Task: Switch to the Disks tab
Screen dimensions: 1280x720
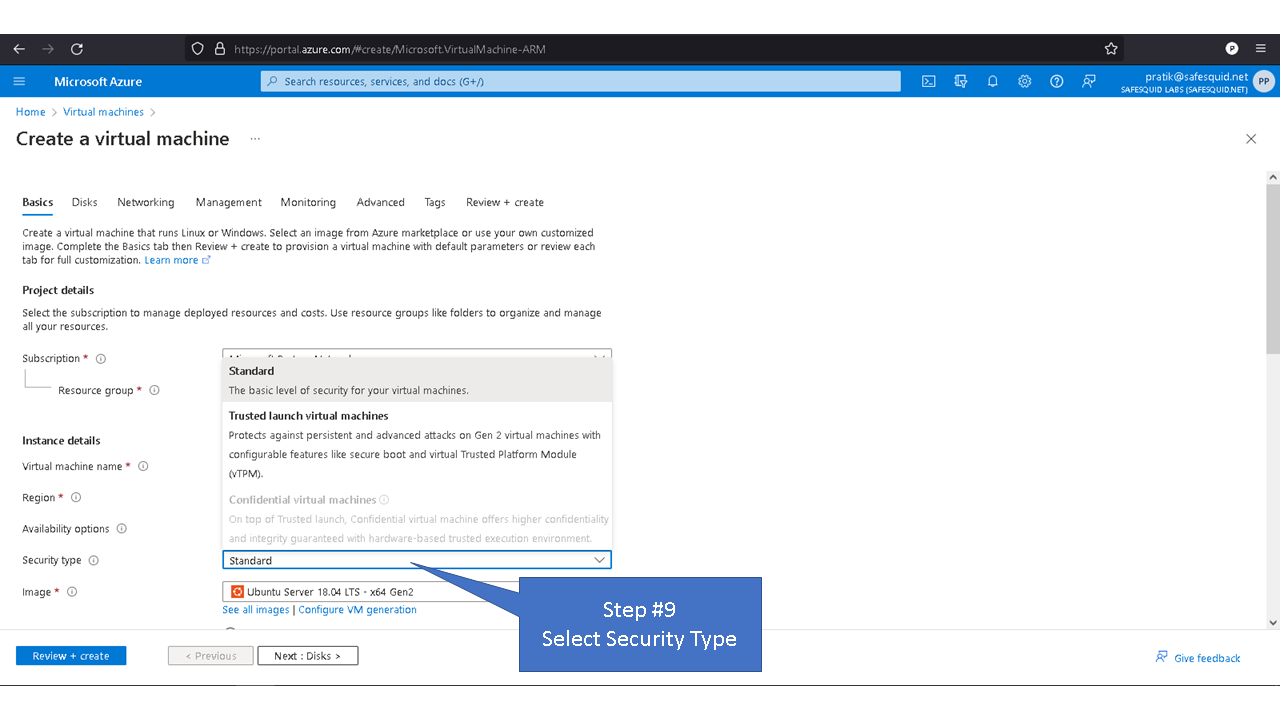Action: [x=85, y=202]
